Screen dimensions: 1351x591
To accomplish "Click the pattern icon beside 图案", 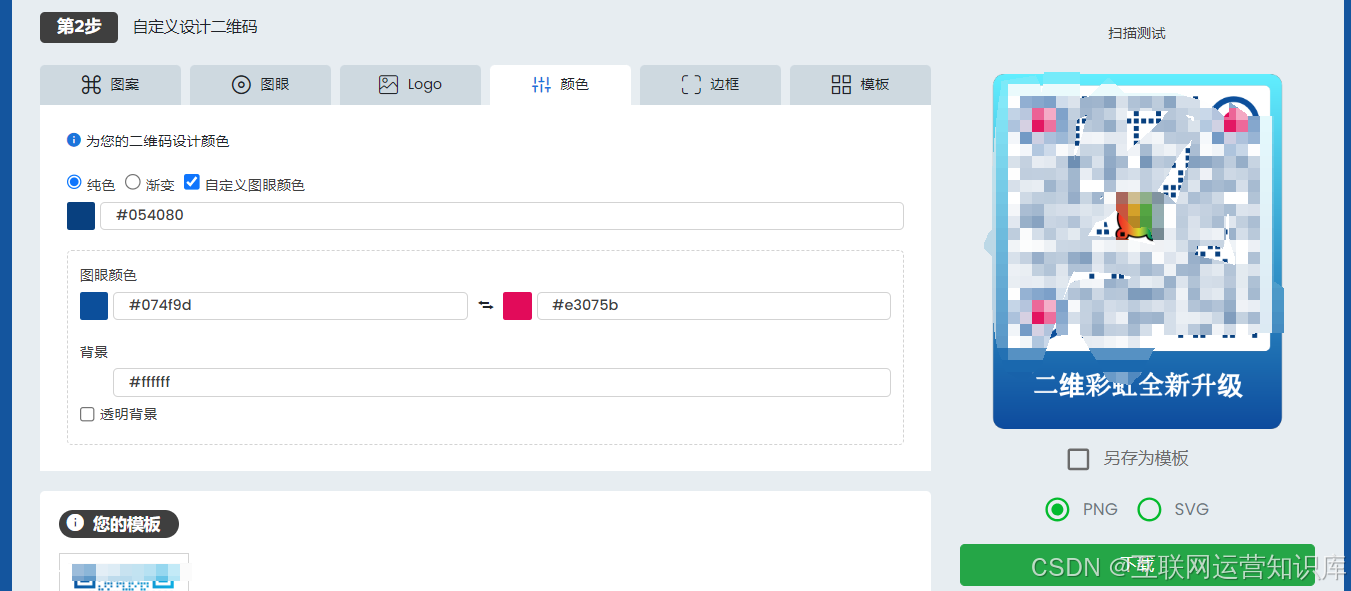I will 91,85.
